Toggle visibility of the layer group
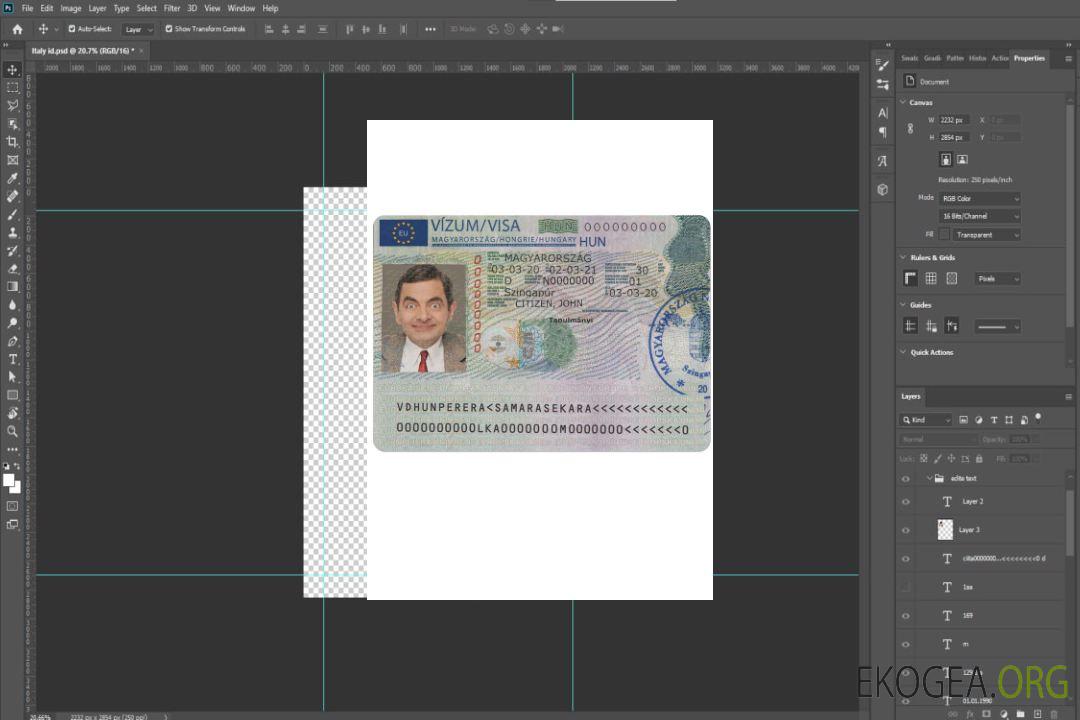 pyautogui.click(x=906, y=479)
